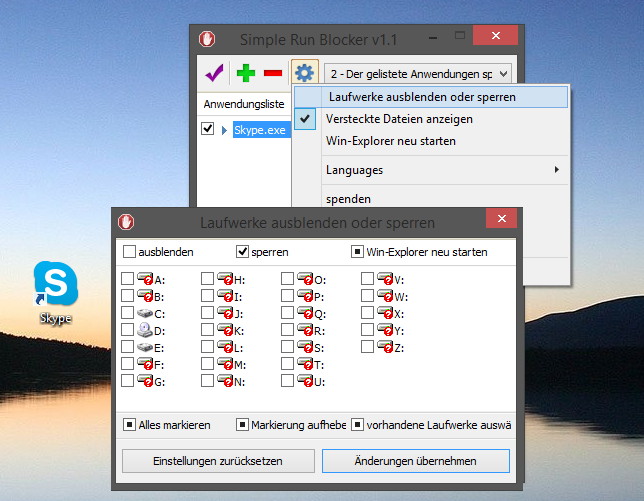
Task: Click Änderungen übernehmen button
Action: [x=416, y=461]
